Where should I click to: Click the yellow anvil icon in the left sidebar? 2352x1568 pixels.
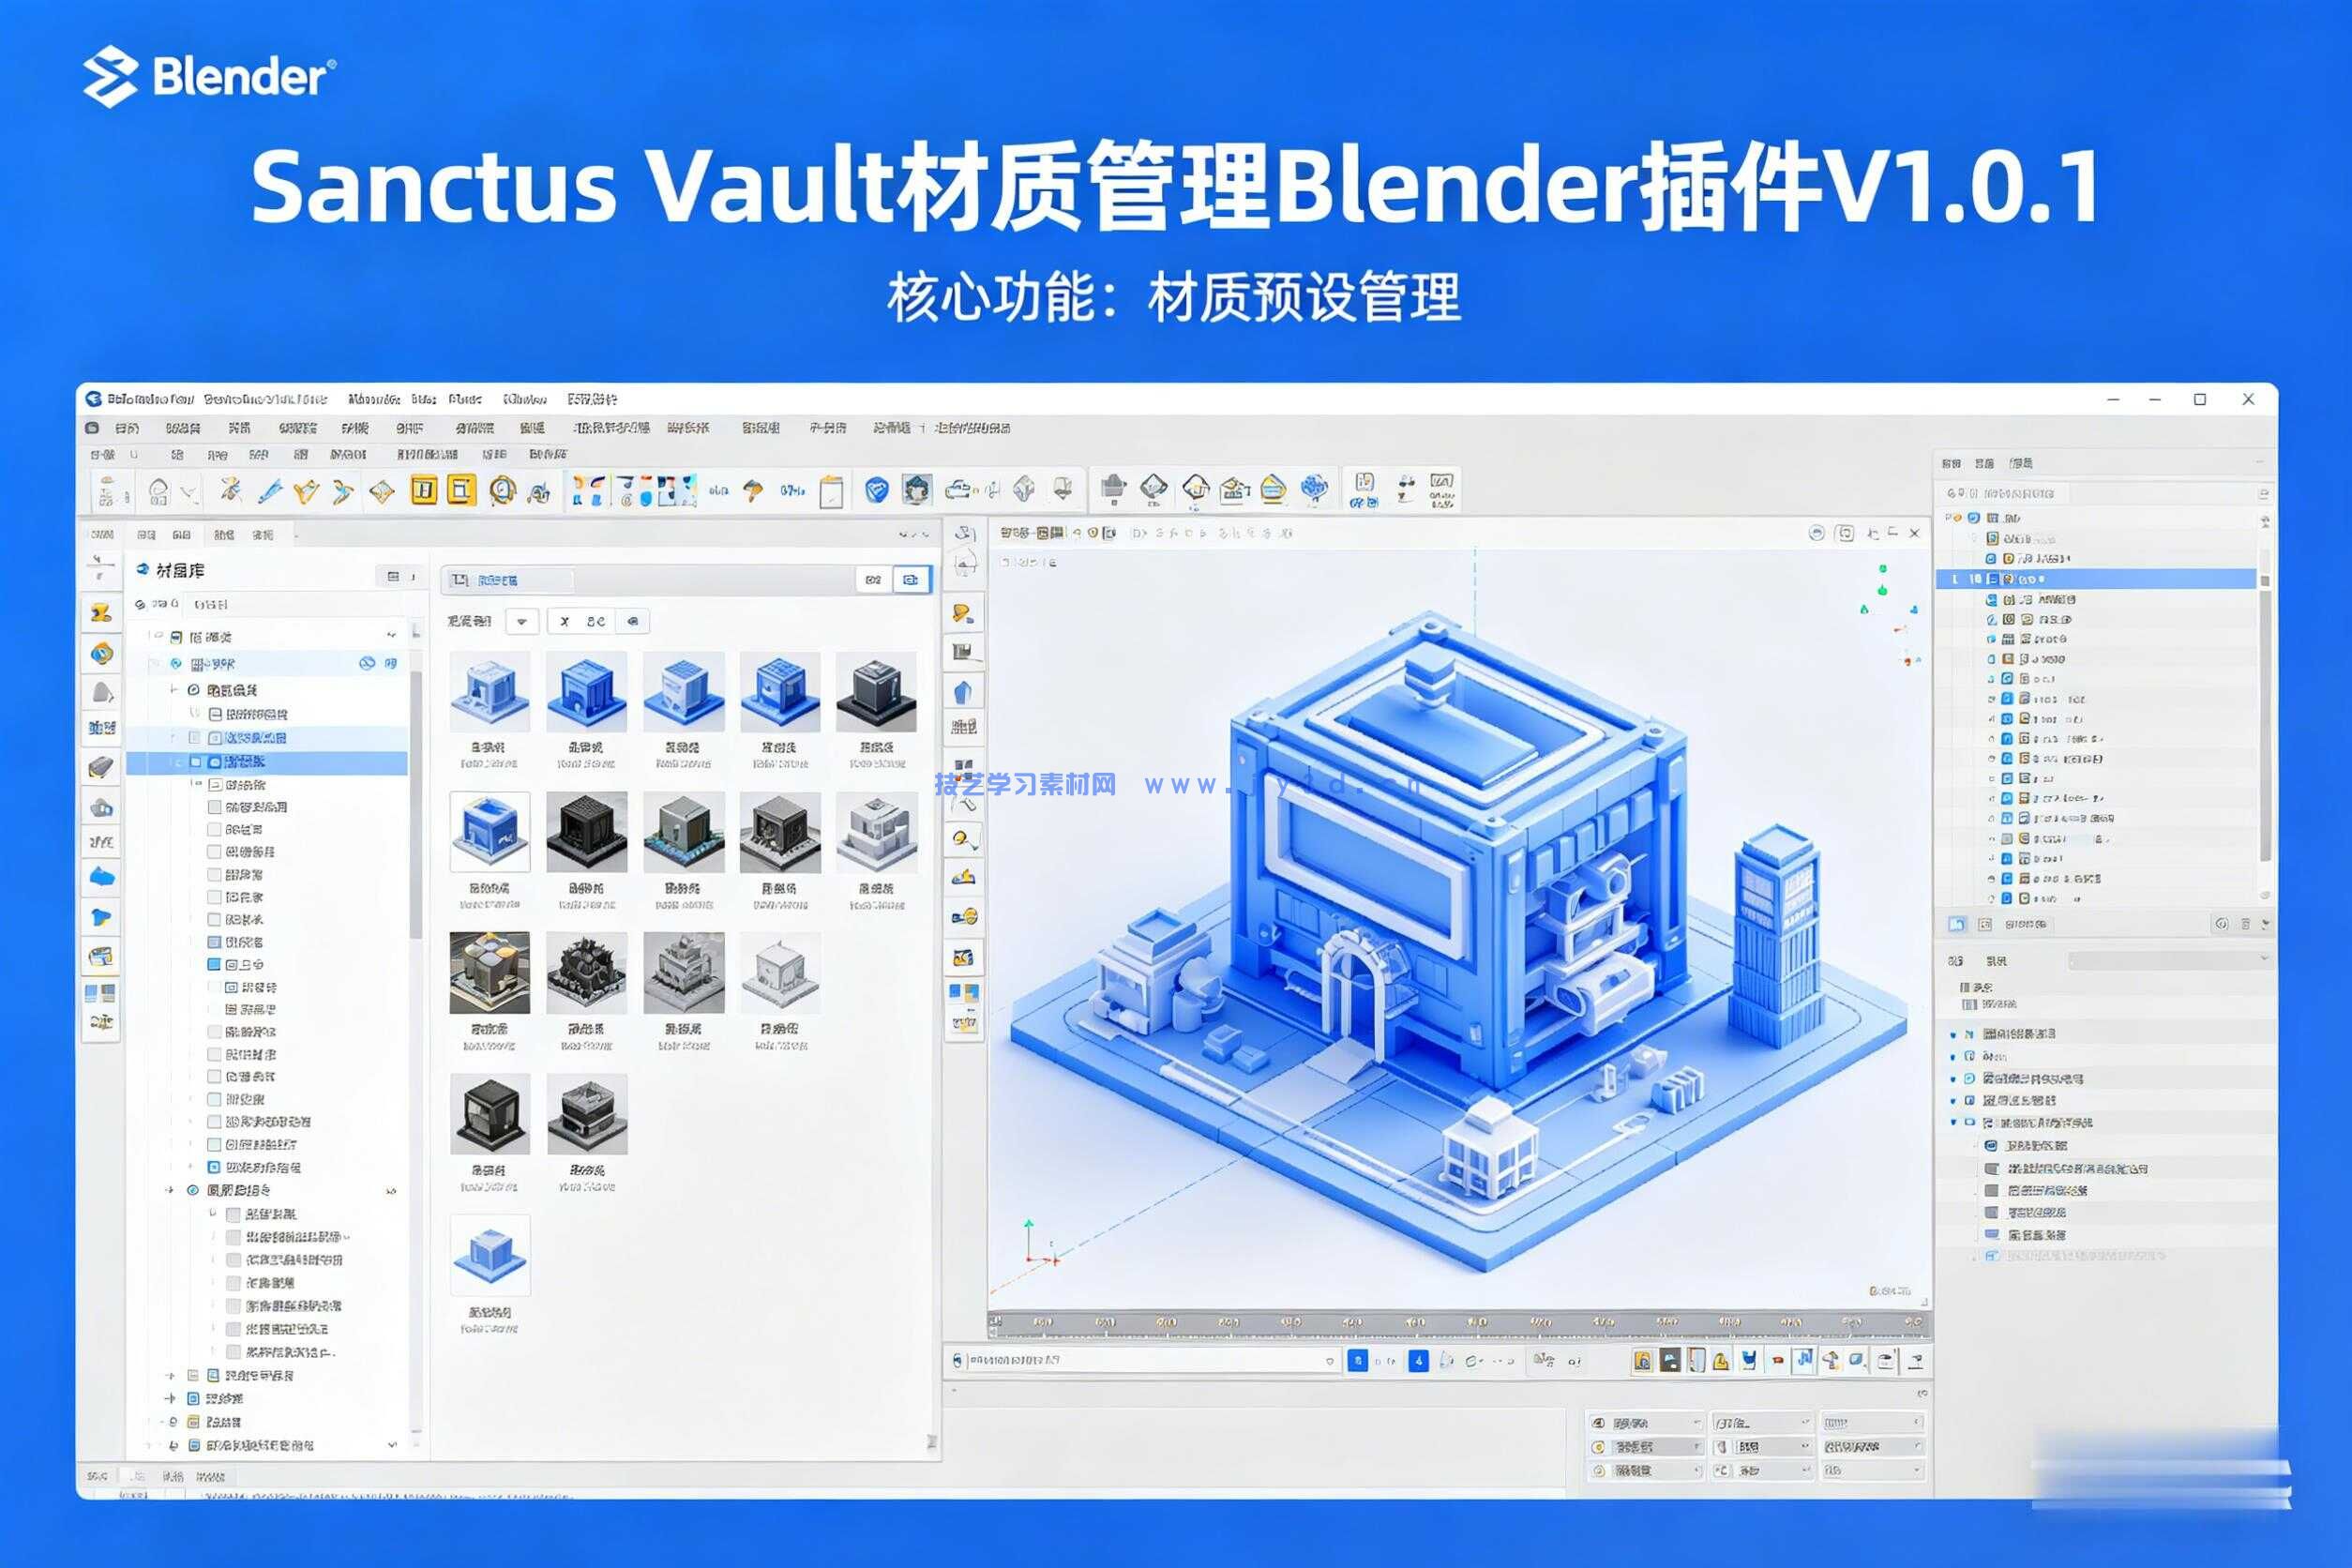[x=101, y=613]
